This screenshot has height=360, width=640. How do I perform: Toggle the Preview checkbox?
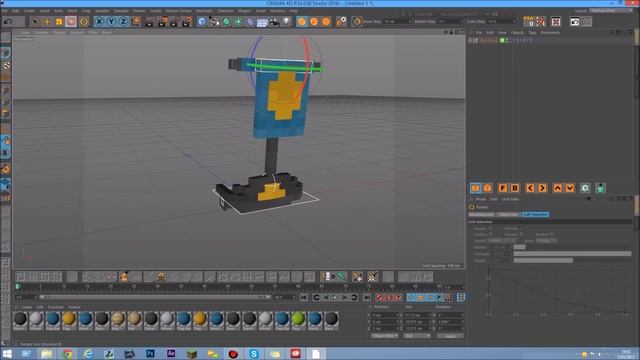coord(521,229)
